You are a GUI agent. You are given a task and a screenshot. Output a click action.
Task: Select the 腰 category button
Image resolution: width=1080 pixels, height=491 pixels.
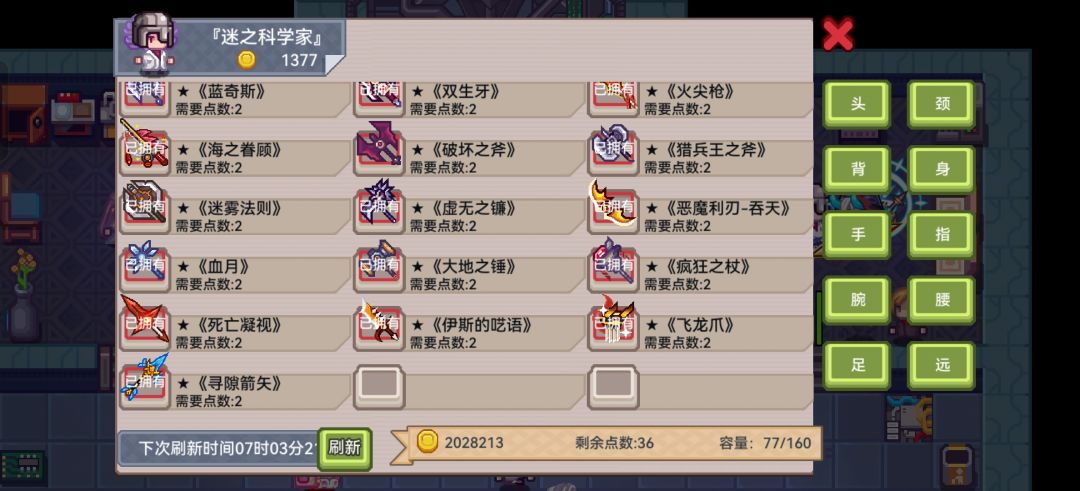click(942, 300)
